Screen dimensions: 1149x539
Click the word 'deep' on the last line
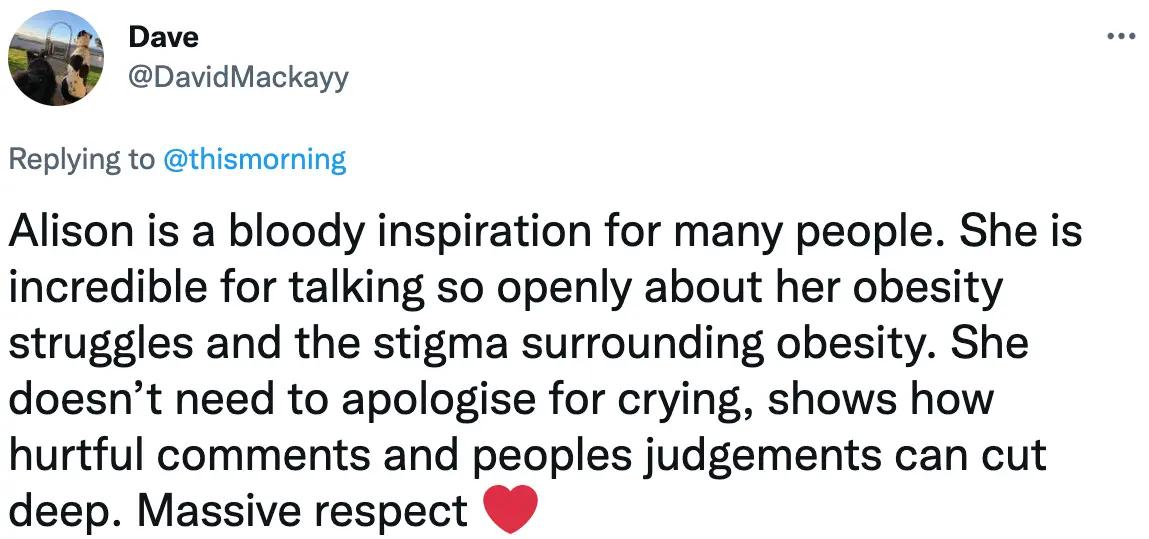(x=58, y=510)
